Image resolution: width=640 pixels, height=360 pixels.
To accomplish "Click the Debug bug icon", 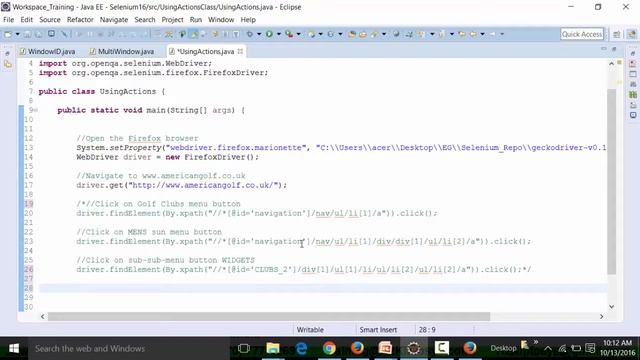I will coord(250,34).
